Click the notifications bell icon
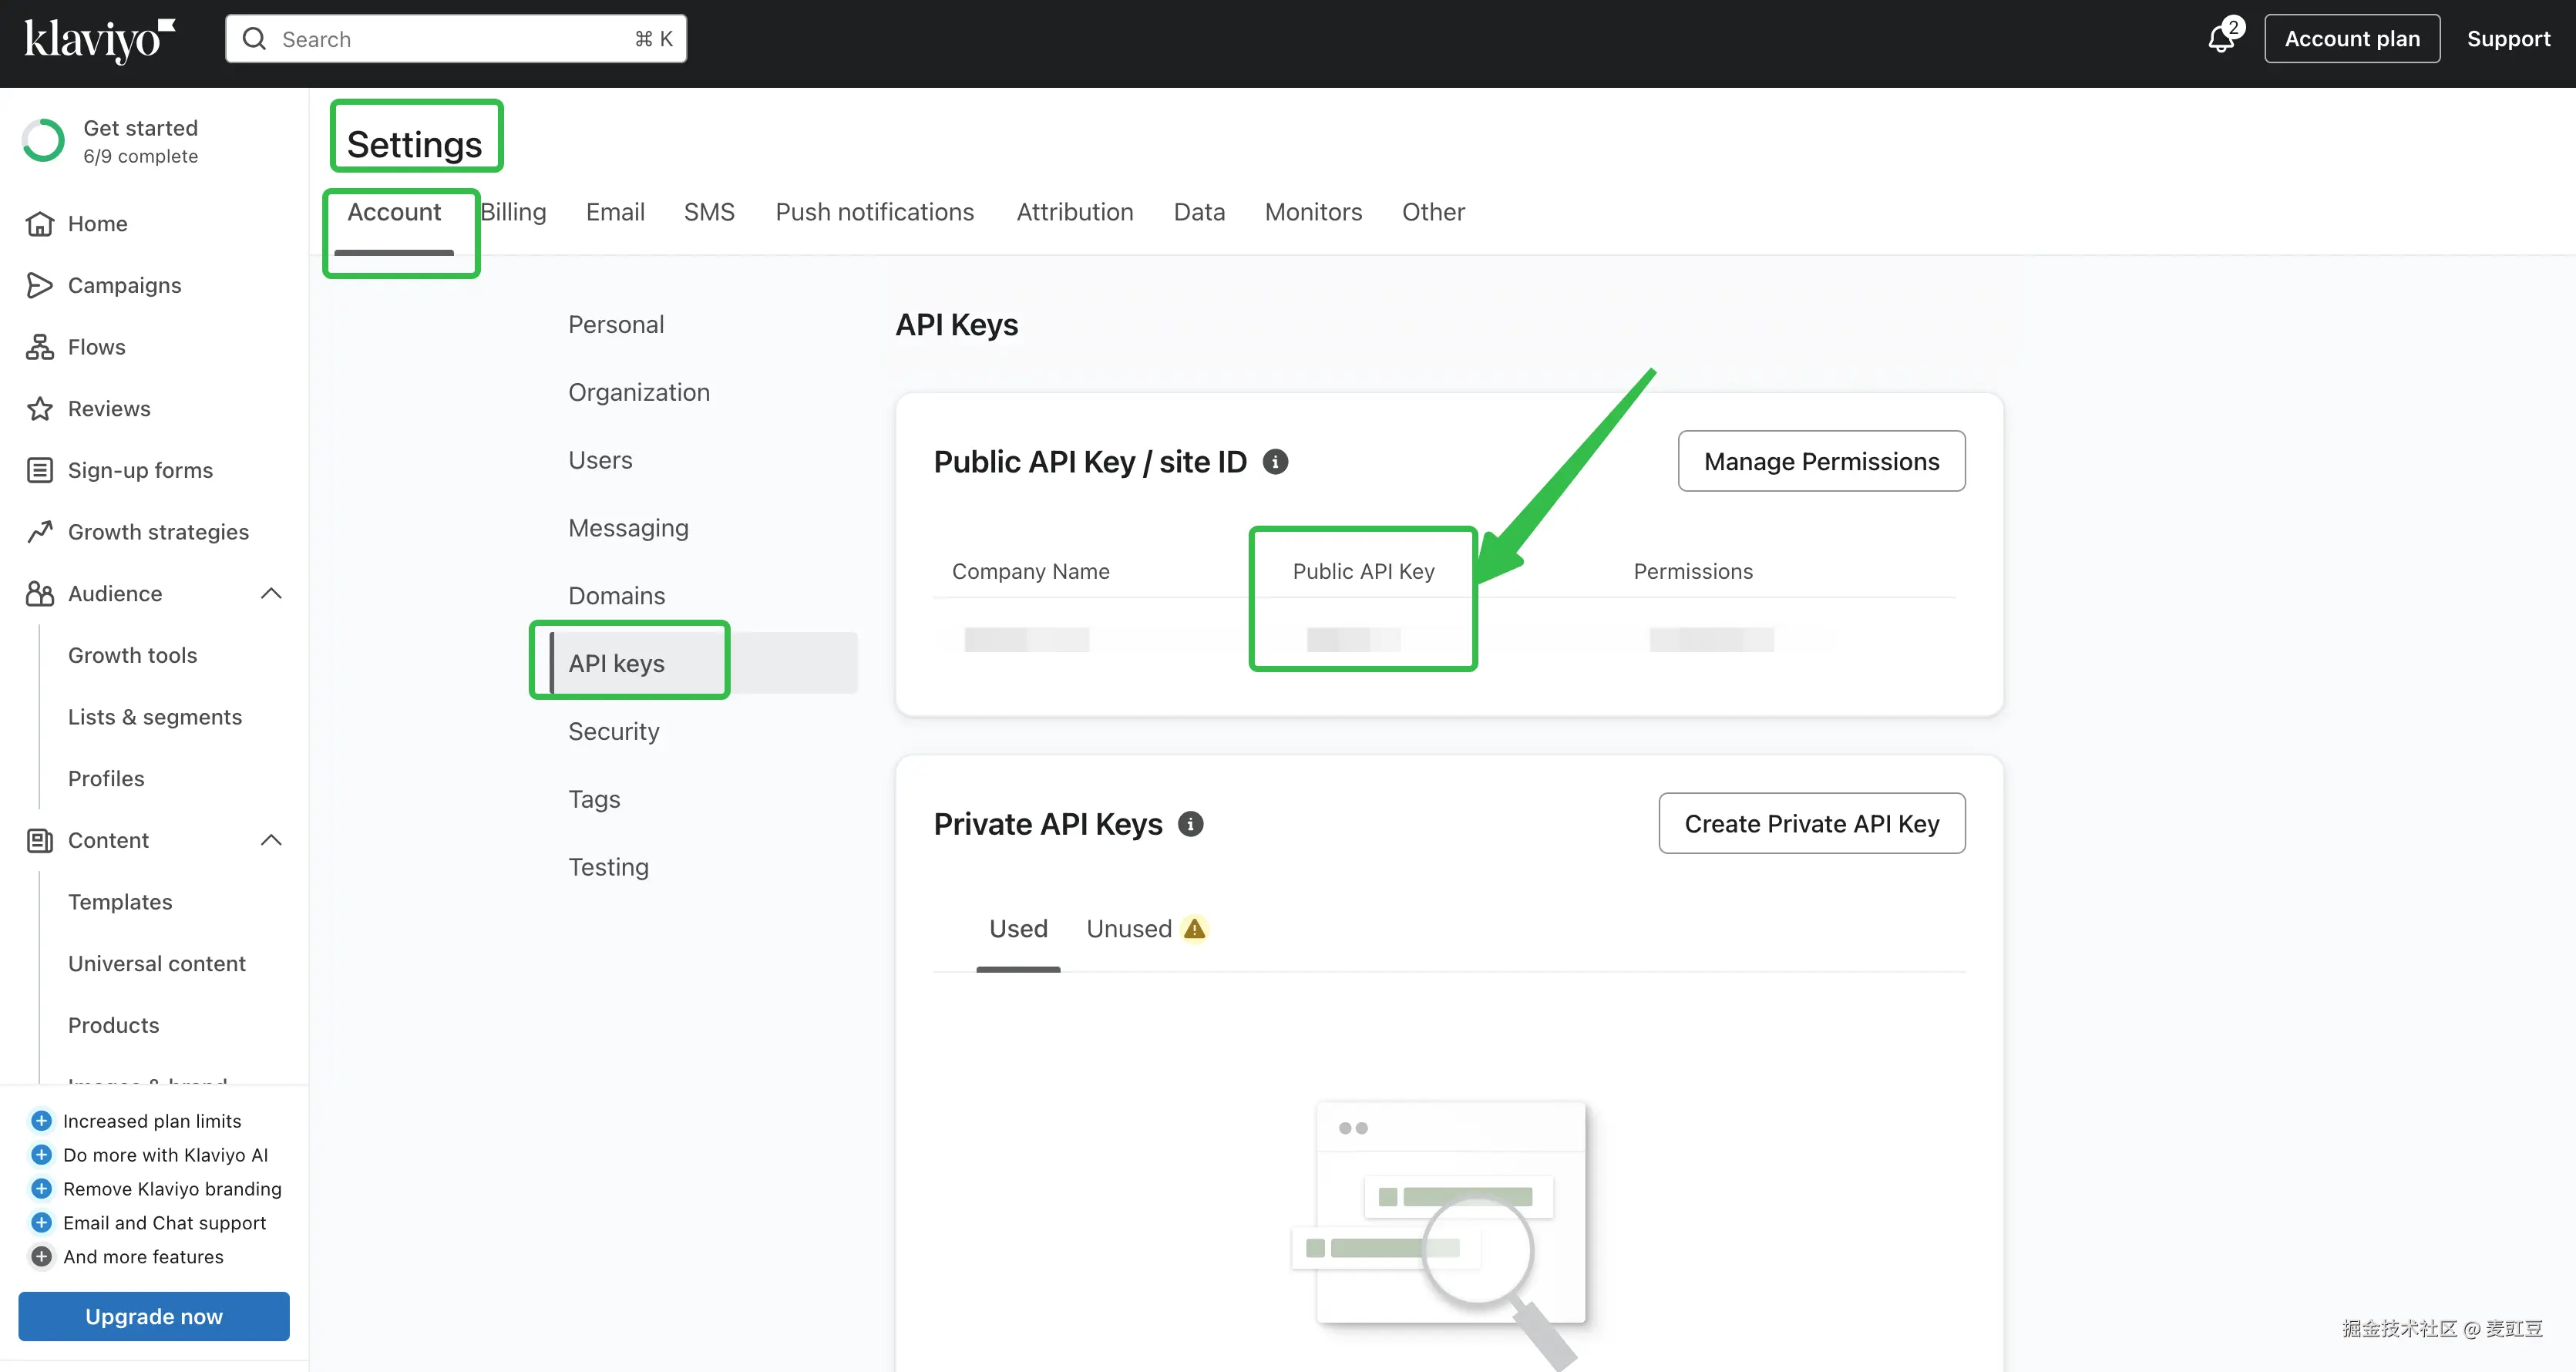The width and height of the screenshot is (2576, 1372). click(x=2220, y=40)
